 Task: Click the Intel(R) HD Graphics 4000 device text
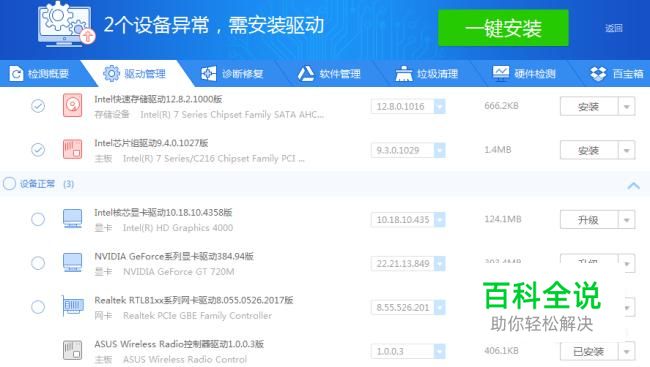pyautogui.click(x=178, y=228)
